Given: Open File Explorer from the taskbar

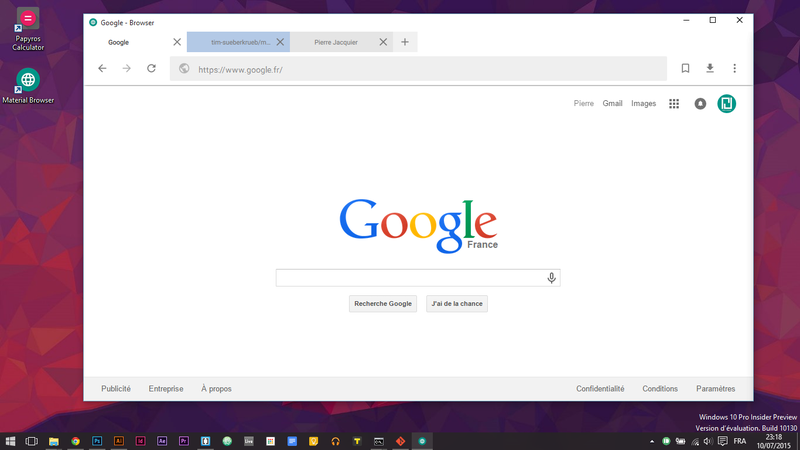Looking at the screenshot, I should (54, 441).
